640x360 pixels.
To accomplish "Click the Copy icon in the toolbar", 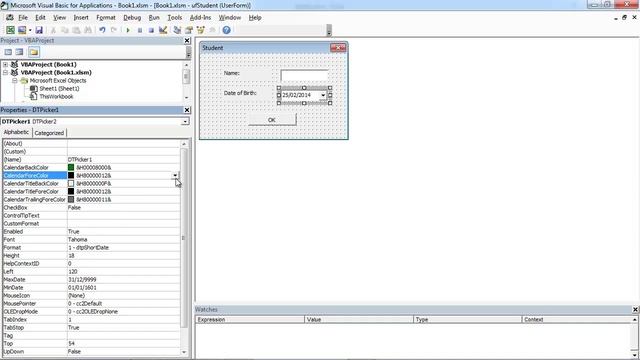I will 64,30.
